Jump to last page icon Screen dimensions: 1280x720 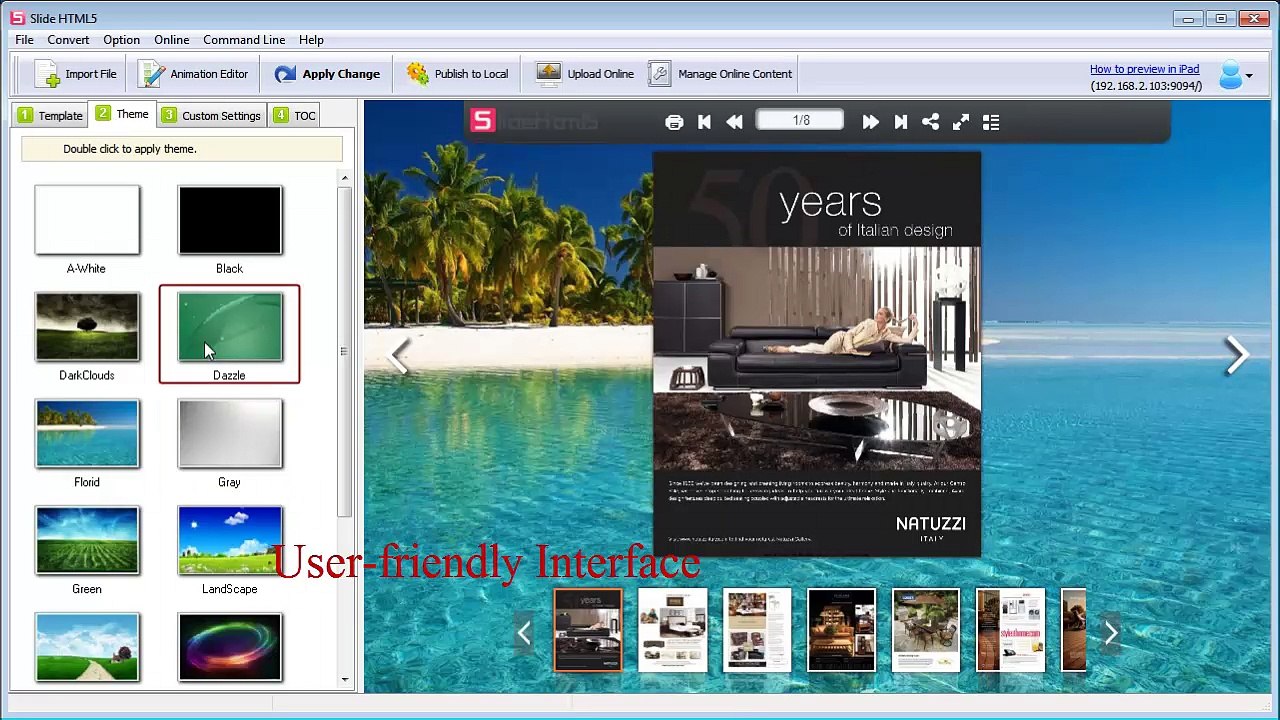point(900,122)
